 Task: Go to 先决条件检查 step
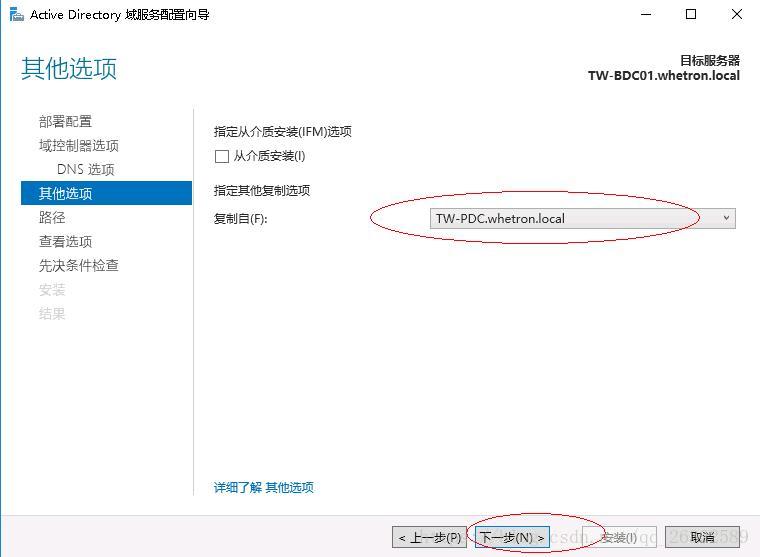coord(79,265)
